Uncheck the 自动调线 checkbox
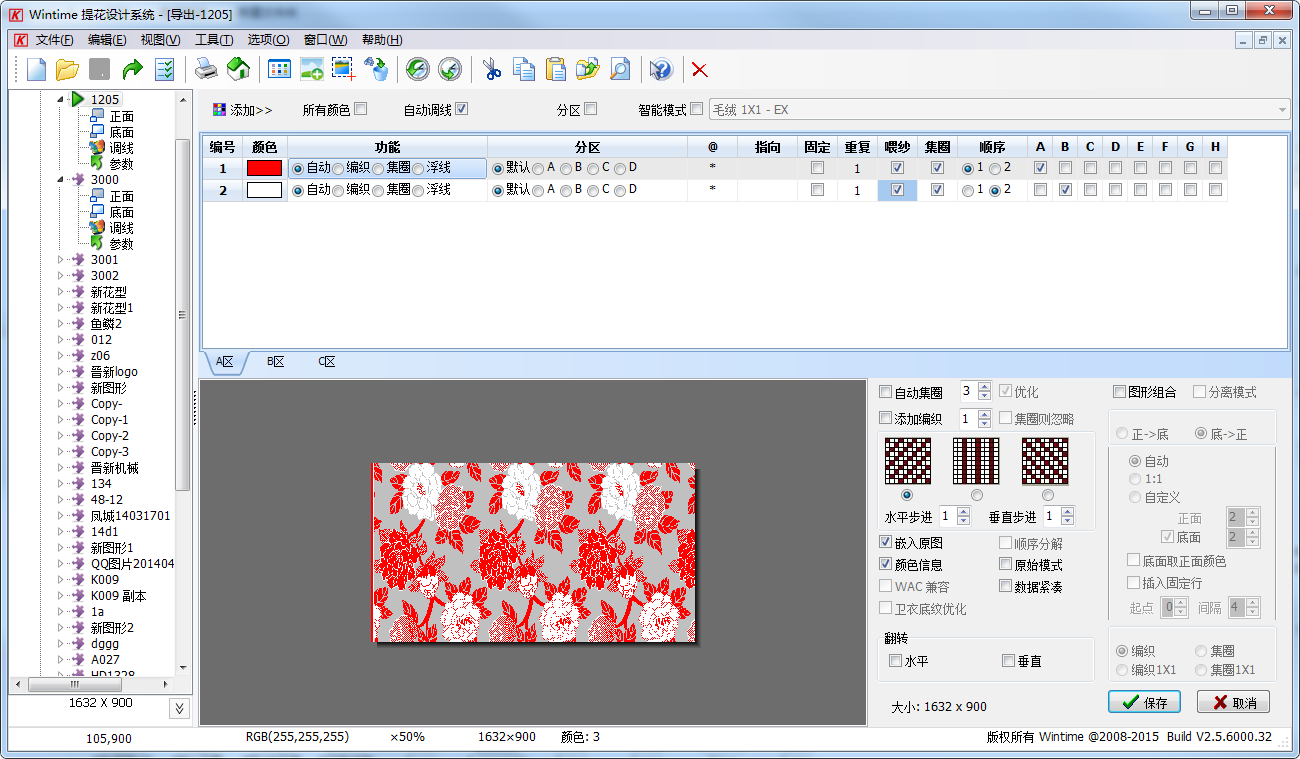The image size is (1300, 759). (x=461, y=109)
